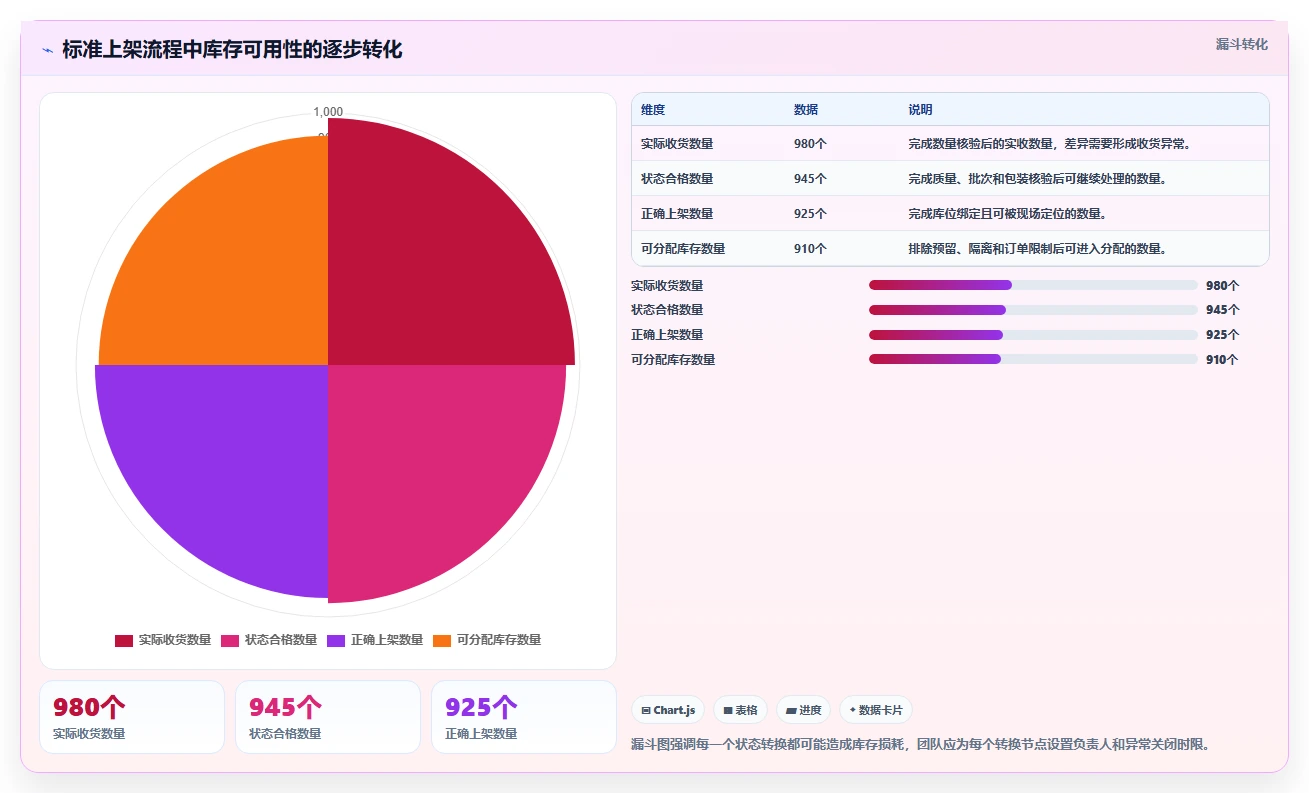The image size is (1309, 793).
Task: Select the 可分配库存数量 table row cell
Action: 683,249
